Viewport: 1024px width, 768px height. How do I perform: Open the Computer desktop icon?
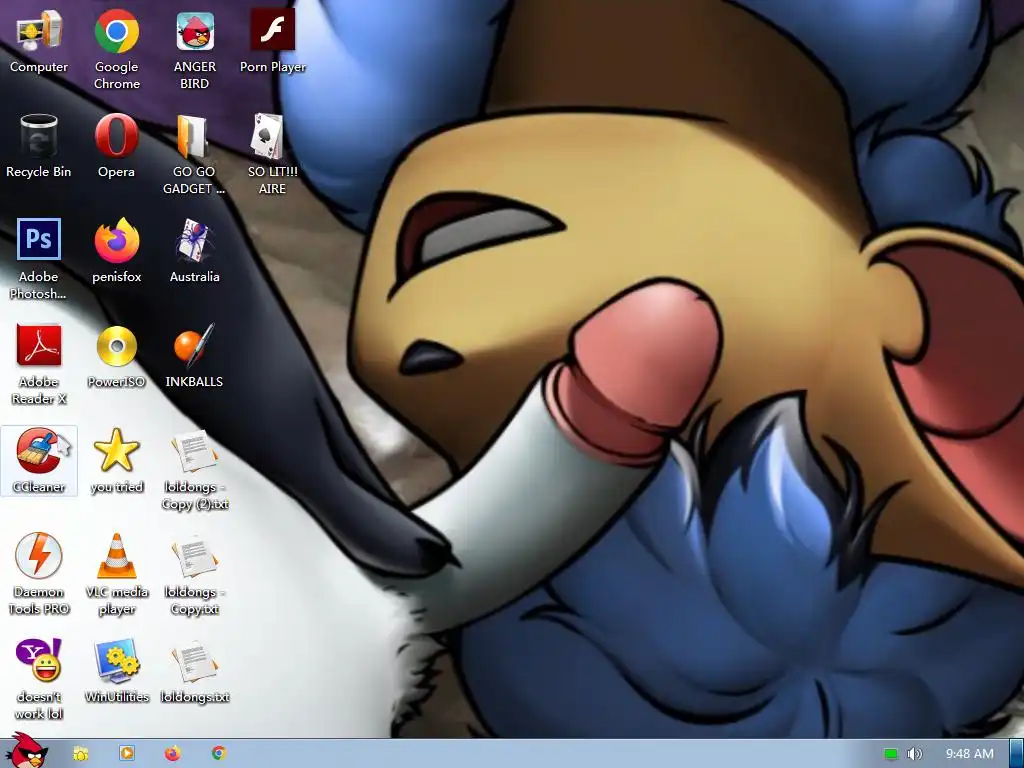point(39,42)
